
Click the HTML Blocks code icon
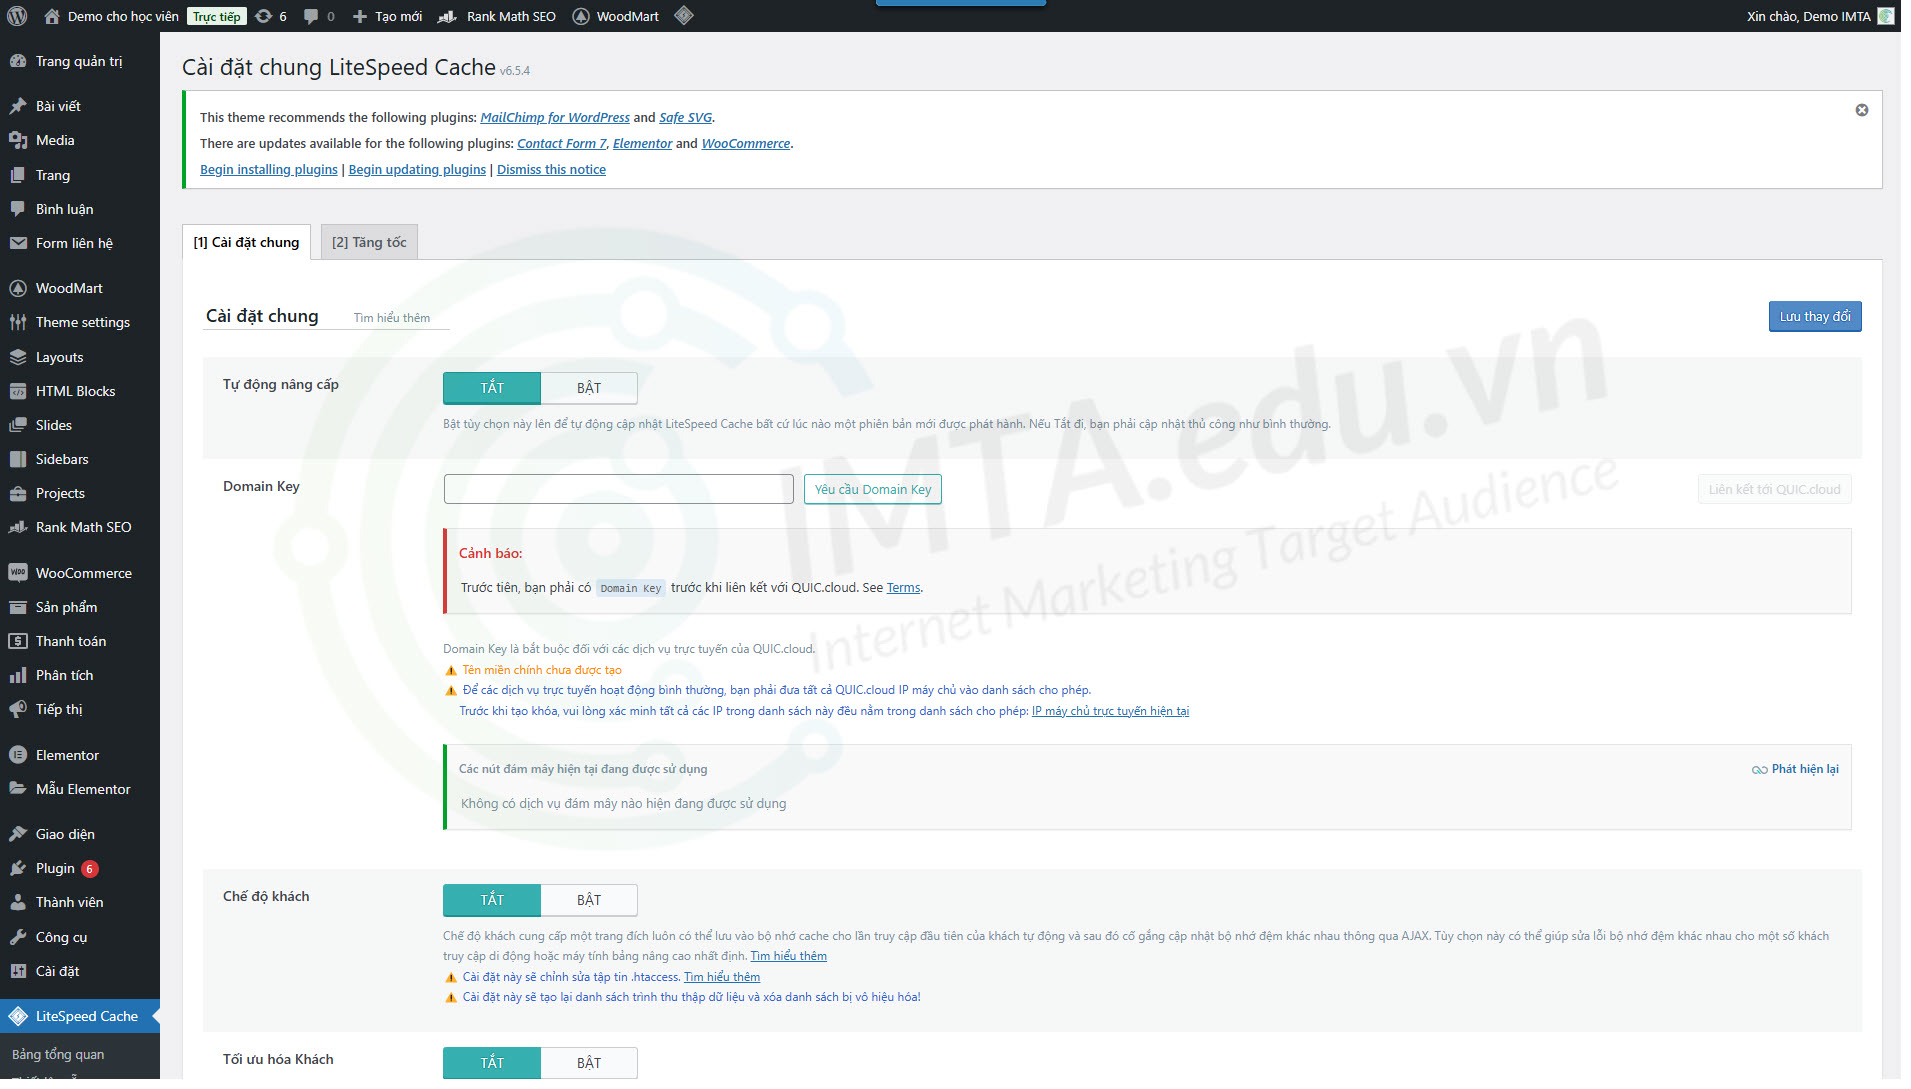coord(18,391)
